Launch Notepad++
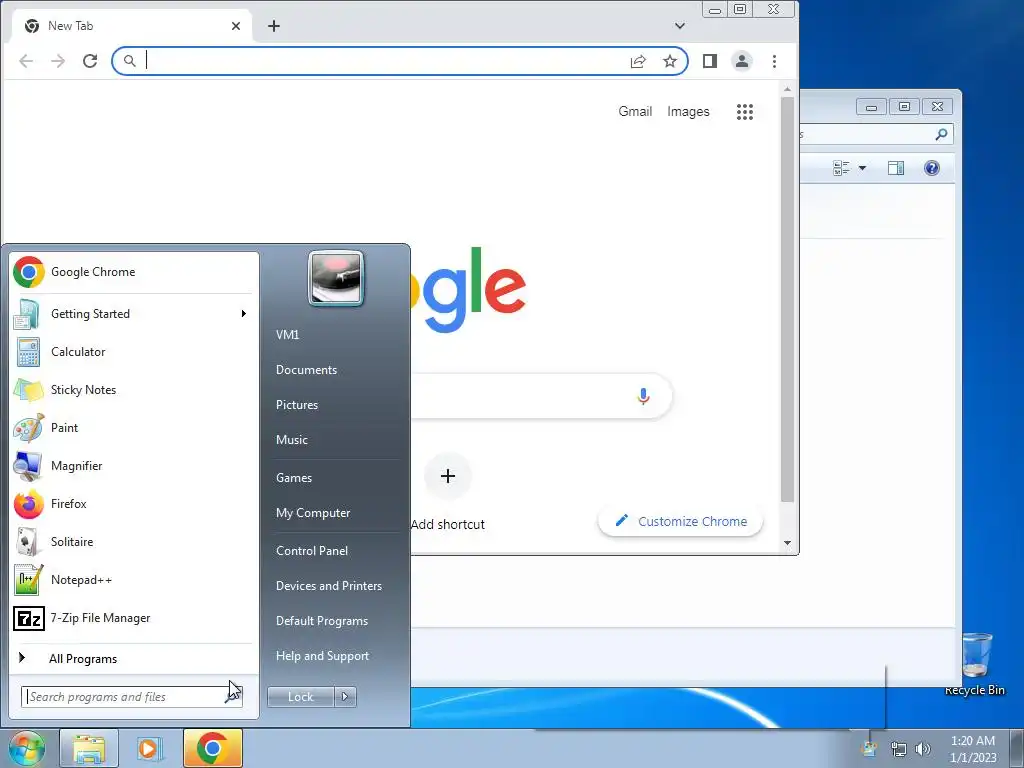 134,580
